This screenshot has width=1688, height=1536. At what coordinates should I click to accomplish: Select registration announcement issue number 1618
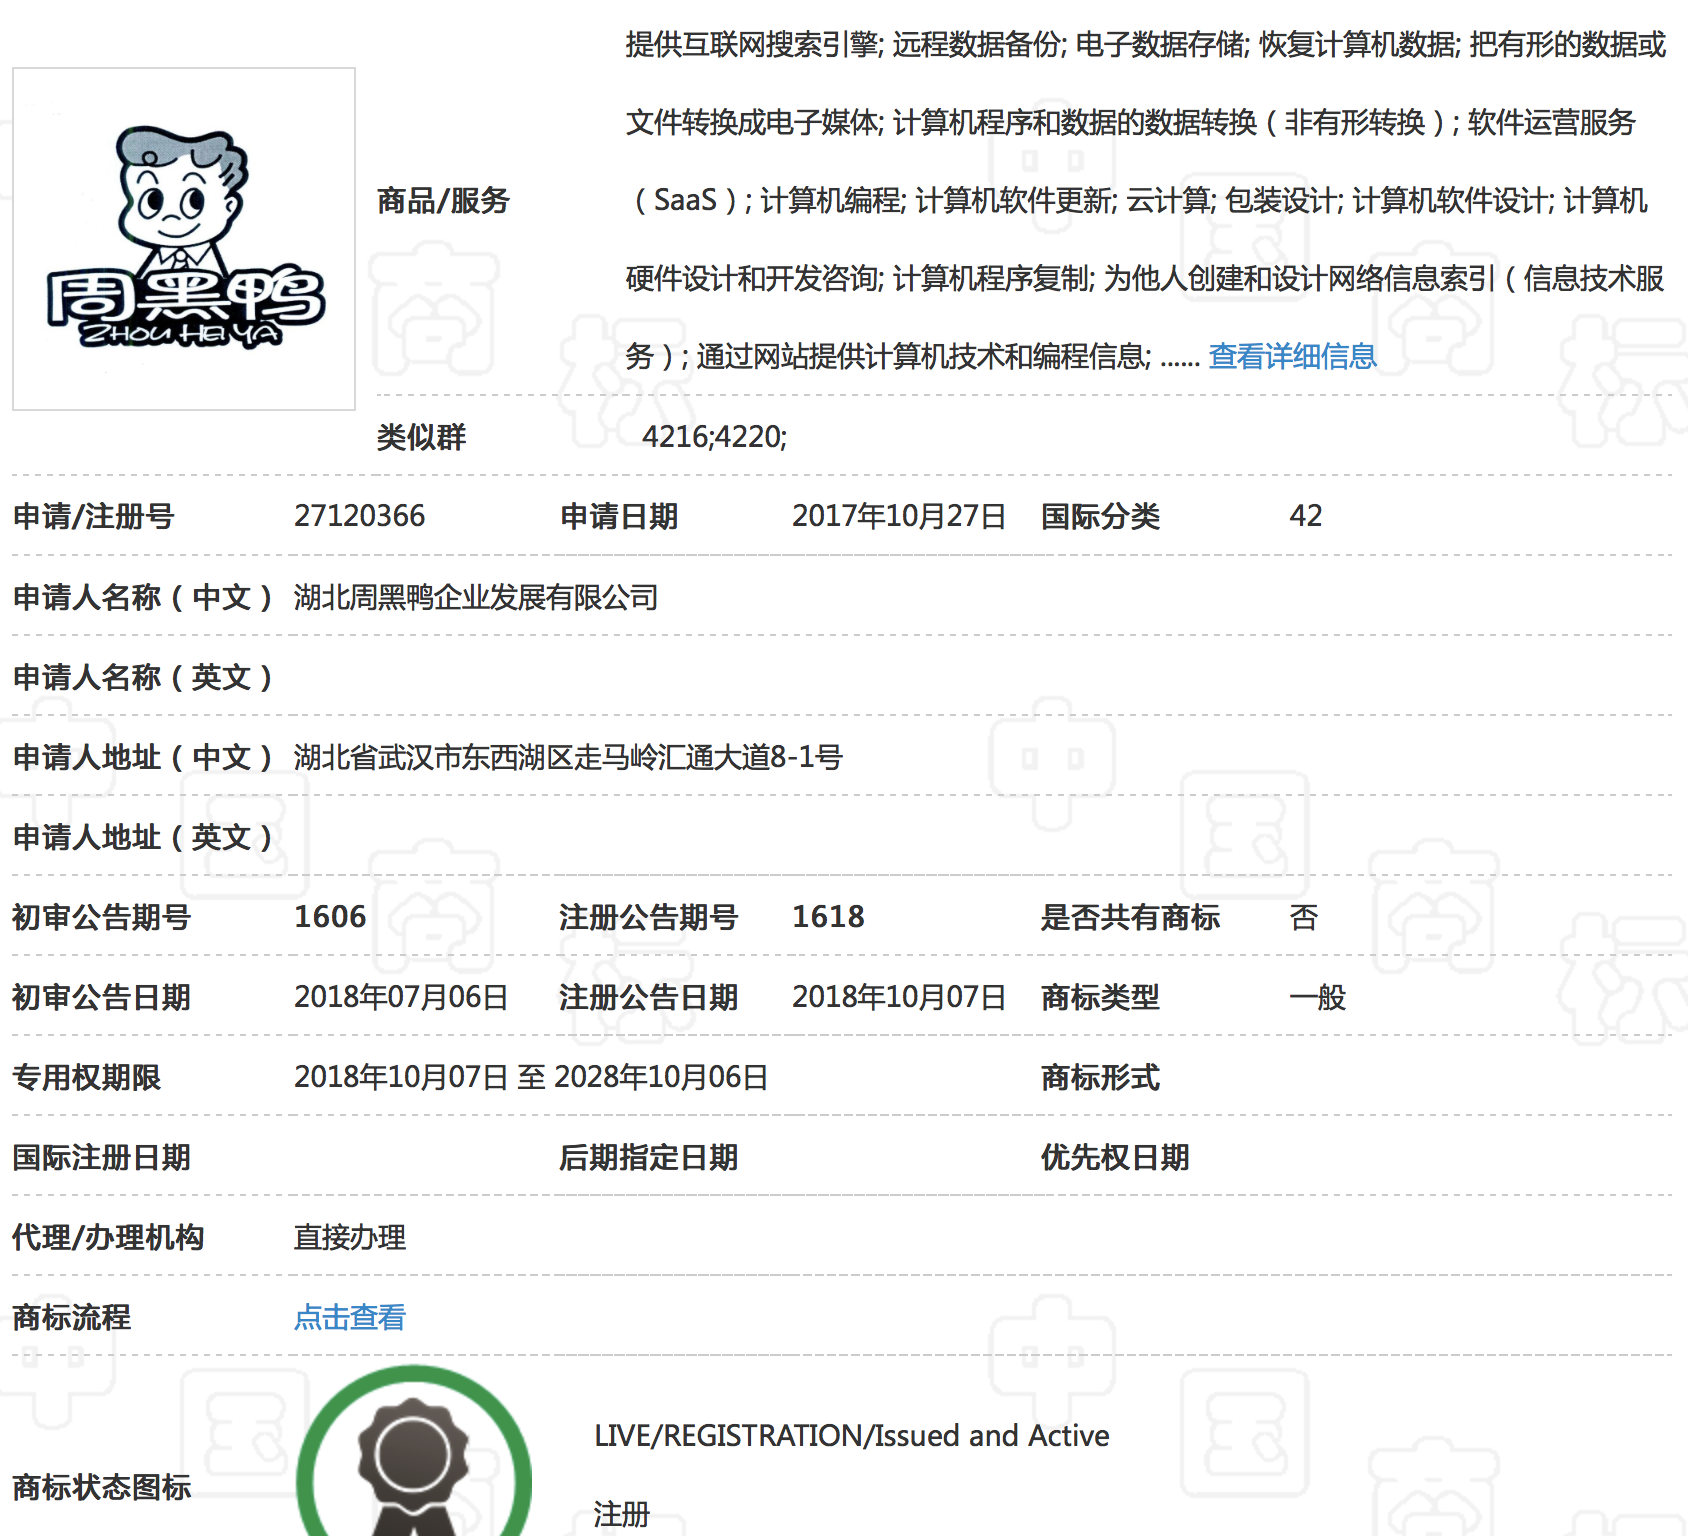pos(828,917)
